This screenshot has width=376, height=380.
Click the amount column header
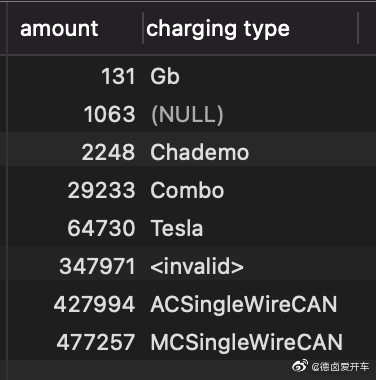point(59,29)
